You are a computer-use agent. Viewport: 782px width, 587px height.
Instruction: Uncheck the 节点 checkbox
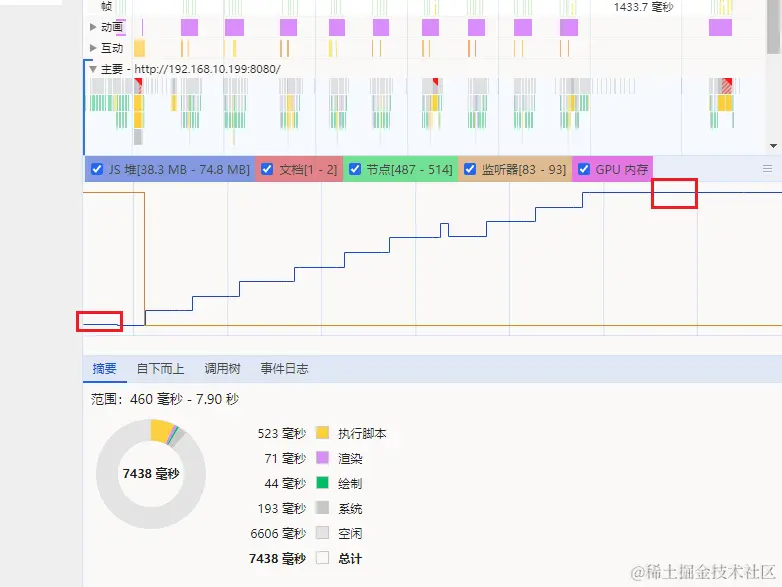click(x=355, y=169)
